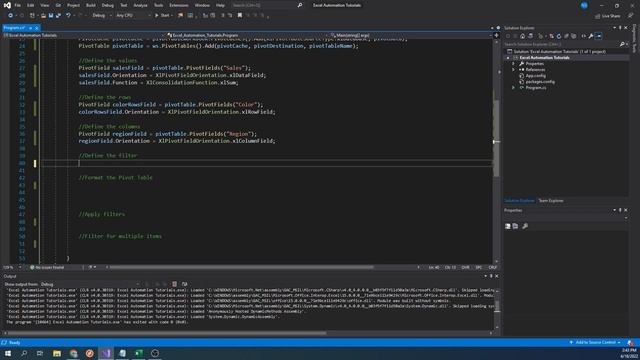Screen dimensions: 640x360
Task: Click the bookmark toolbar icon
Action: (x=240, y=16)
